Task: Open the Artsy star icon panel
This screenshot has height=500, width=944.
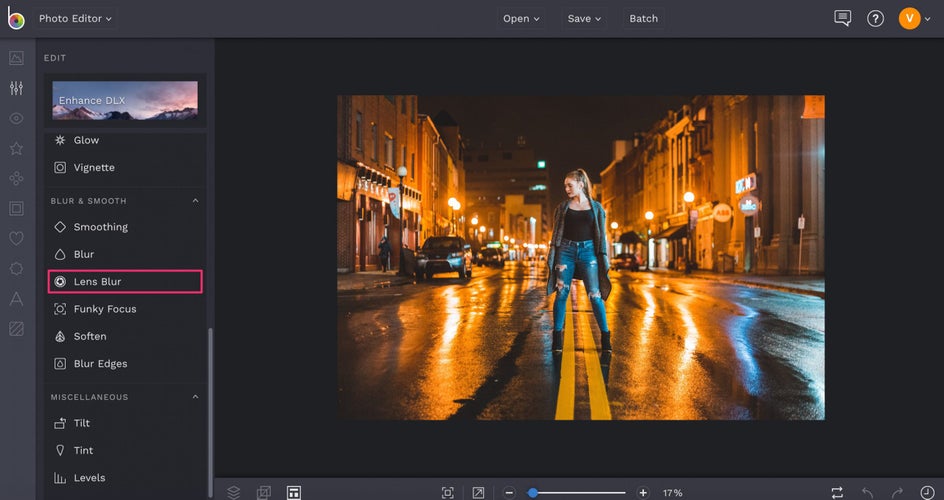Action: pyautogui.click(x=16, y=148)
